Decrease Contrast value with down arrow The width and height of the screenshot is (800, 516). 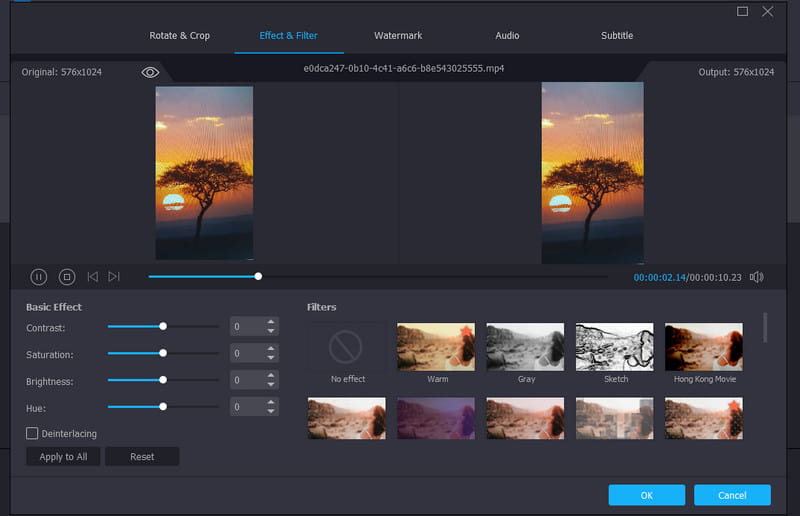[271, 331]
